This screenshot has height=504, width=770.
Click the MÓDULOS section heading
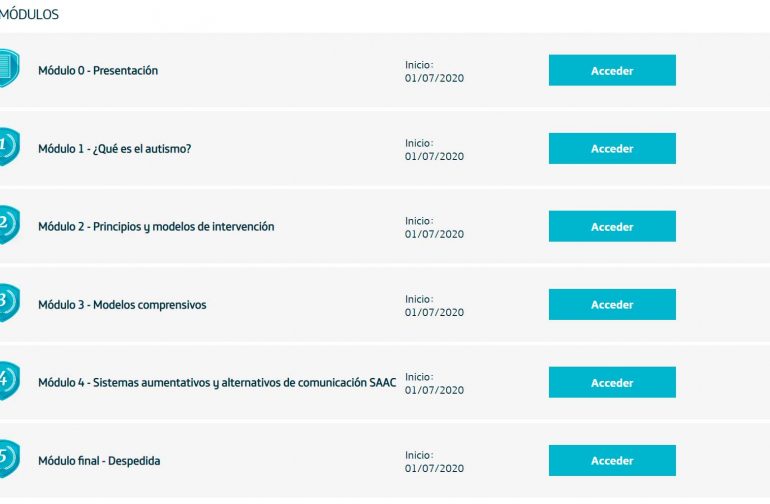(x=29, y=14)
